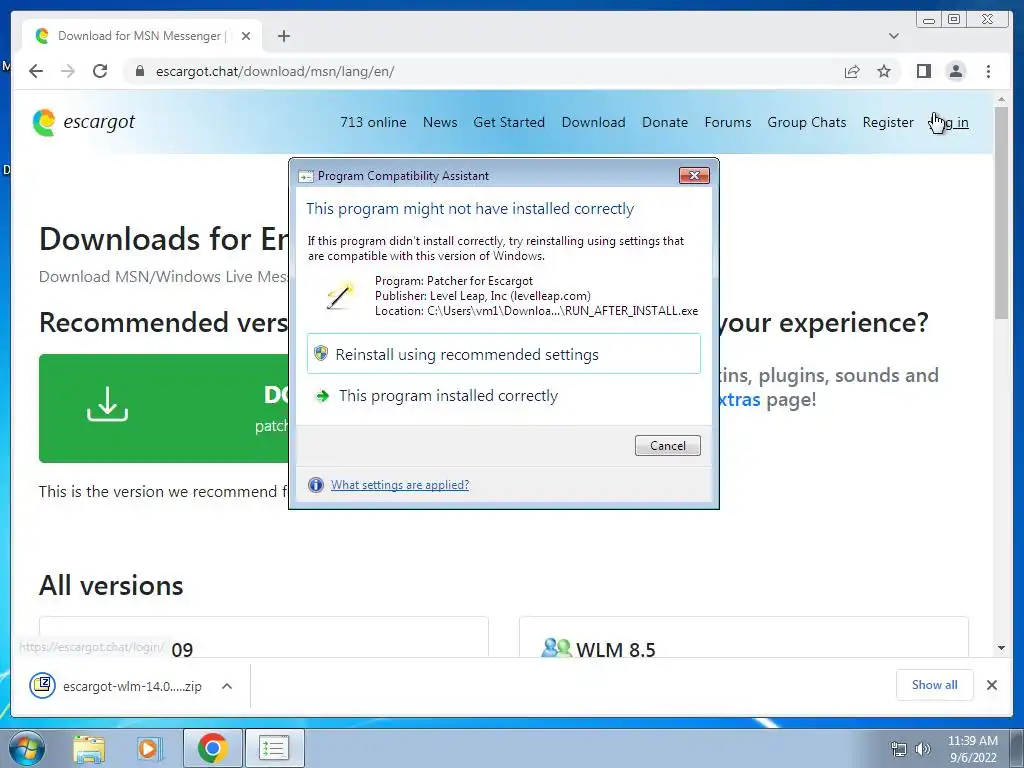Open Windows Explorer from taskbar
The height and width of the screenshot is (768, 1024).
click(89, 748)
